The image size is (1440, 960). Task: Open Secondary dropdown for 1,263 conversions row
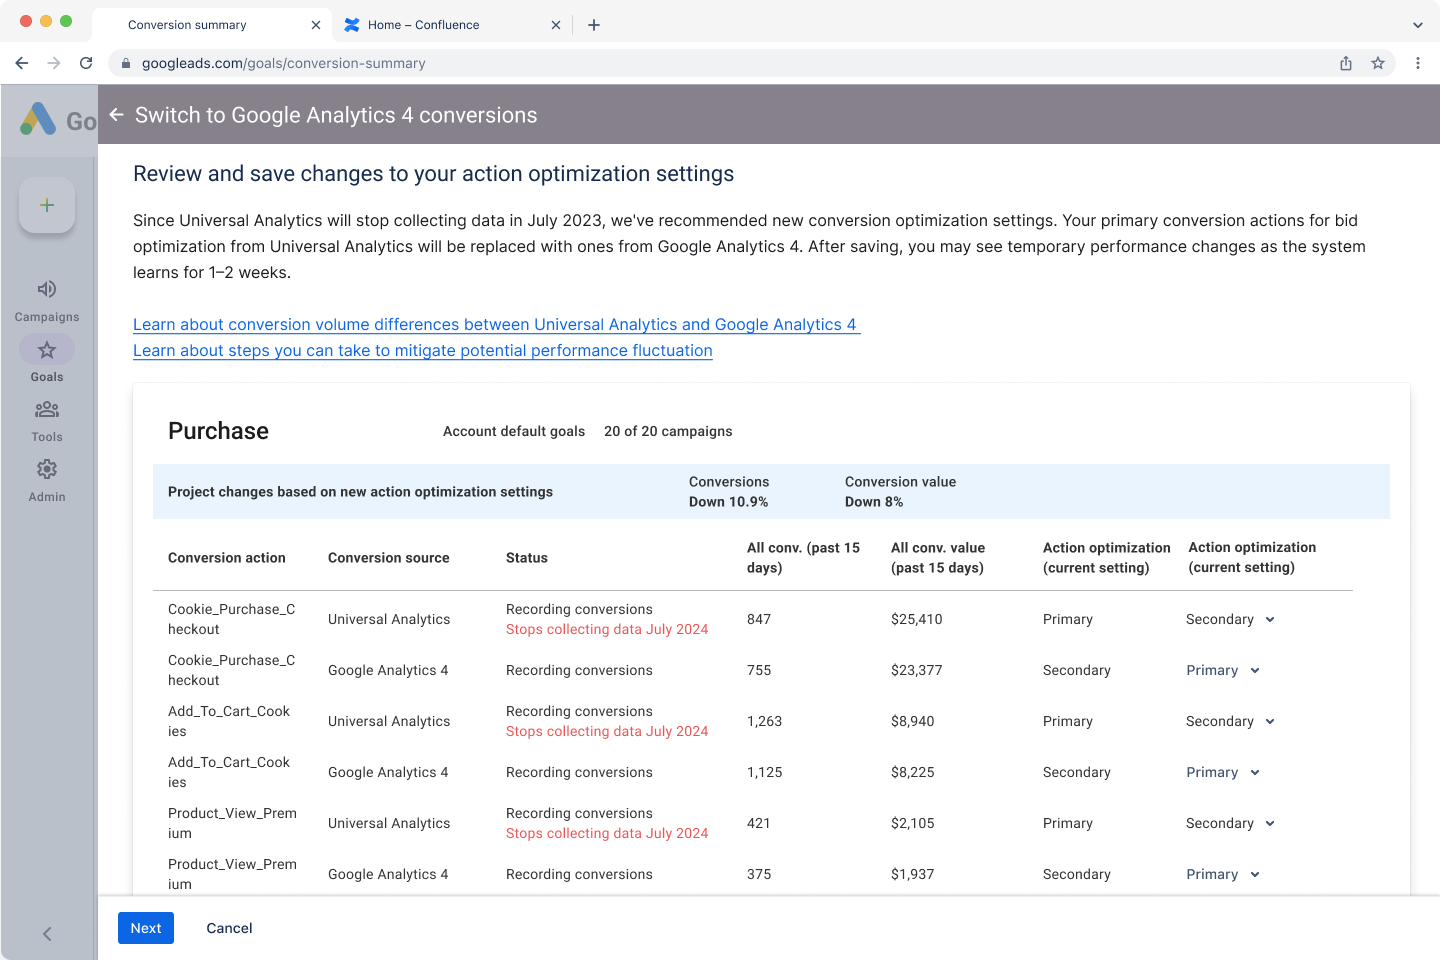pos(1230,721)
